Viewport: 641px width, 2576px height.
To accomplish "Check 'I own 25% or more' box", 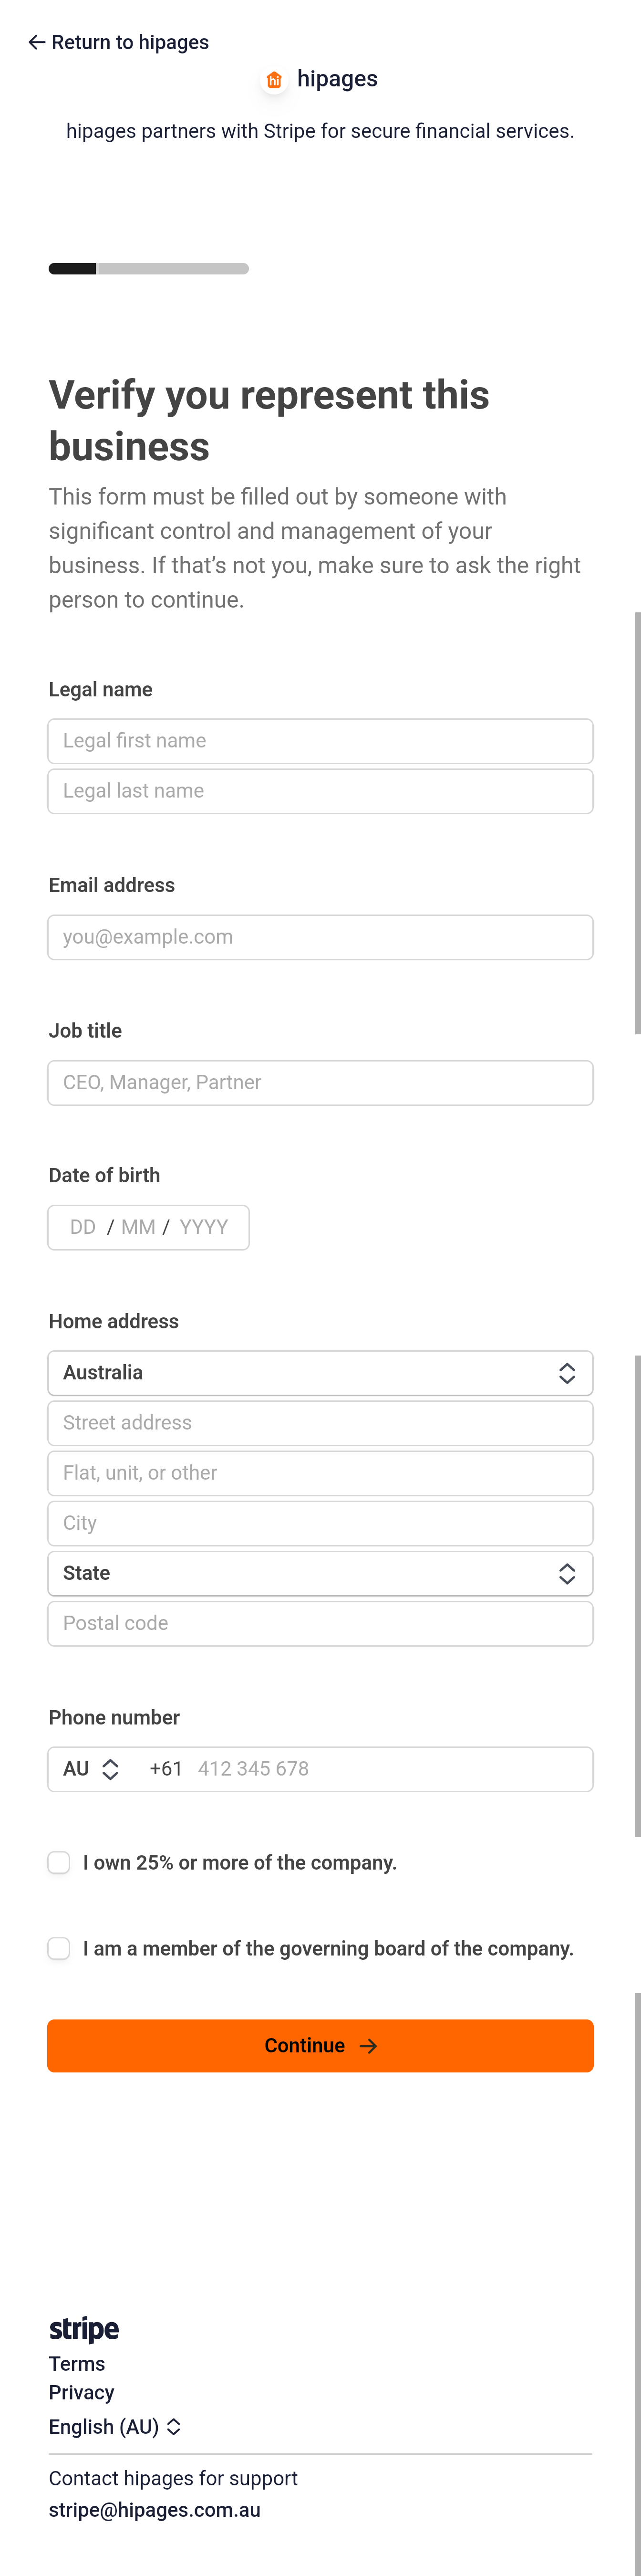I will (59, 1862).
